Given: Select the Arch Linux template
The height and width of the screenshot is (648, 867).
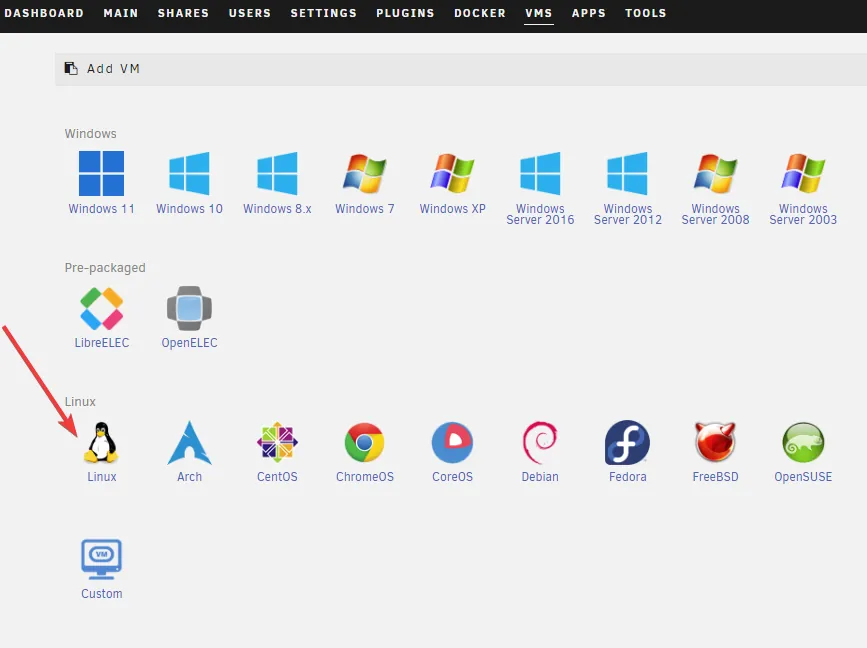Looking at the screenshot, I should point(189,443).
